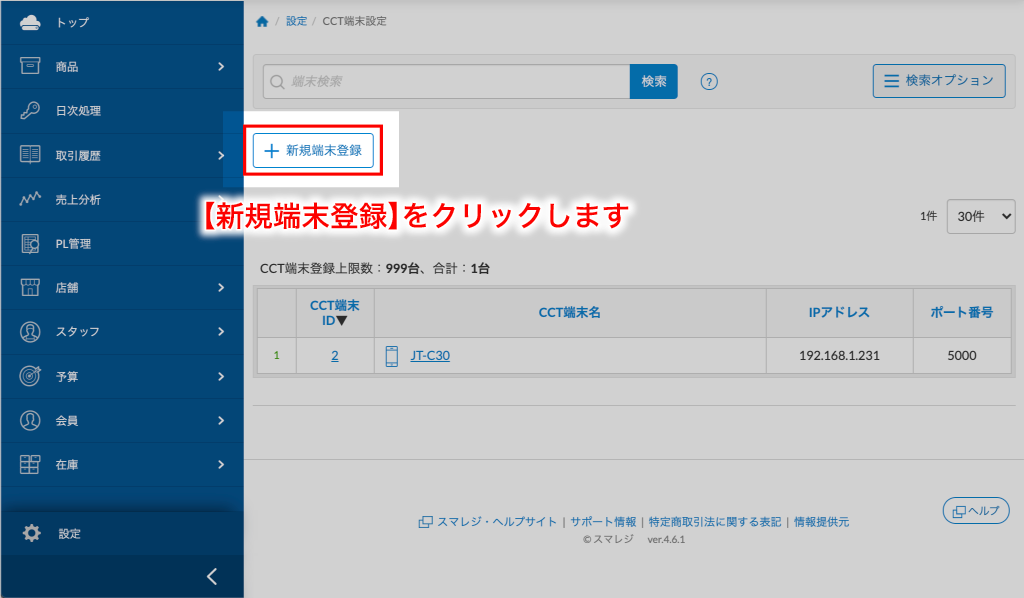Select スタッフ in the sidebar
Image resolution: width=1024 pixels, height=598 pixels.
[77, 331]
